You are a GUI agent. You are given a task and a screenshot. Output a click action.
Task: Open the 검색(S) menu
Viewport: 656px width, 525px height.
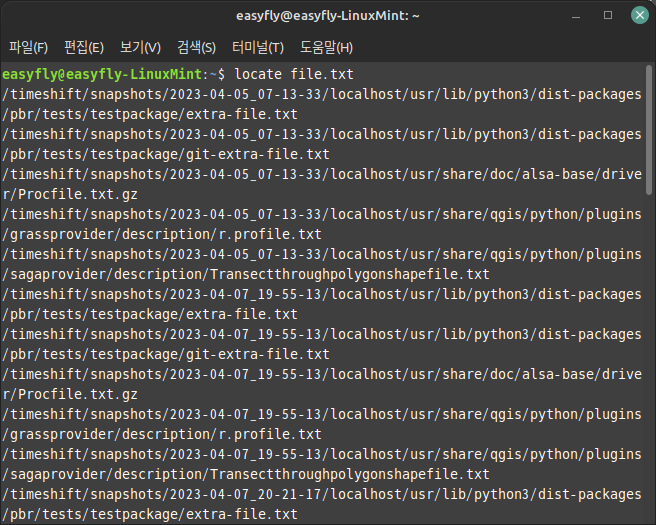coord(196,47)
